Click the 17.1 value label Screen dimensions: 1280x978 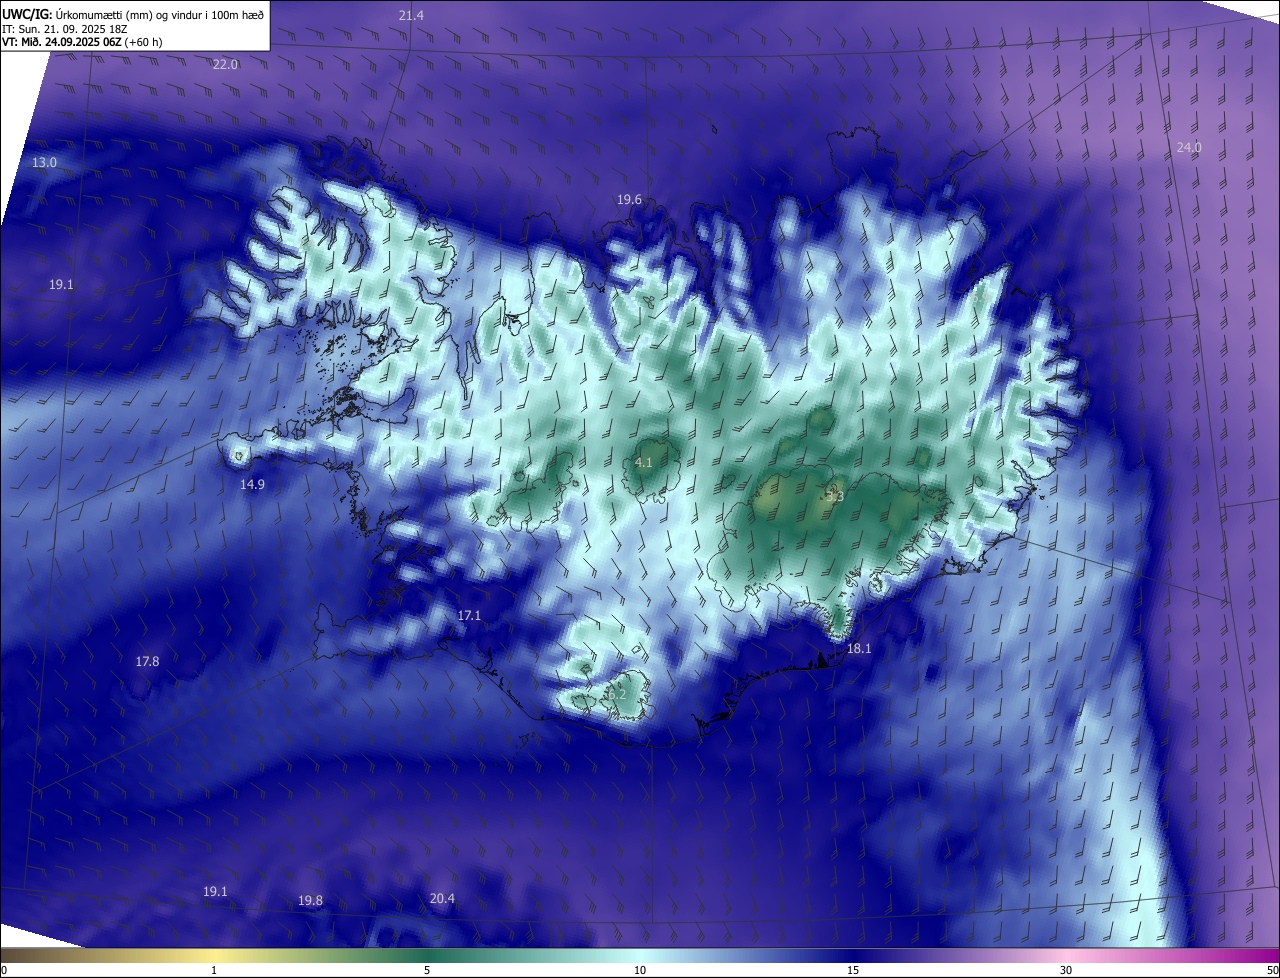(469, 616)
